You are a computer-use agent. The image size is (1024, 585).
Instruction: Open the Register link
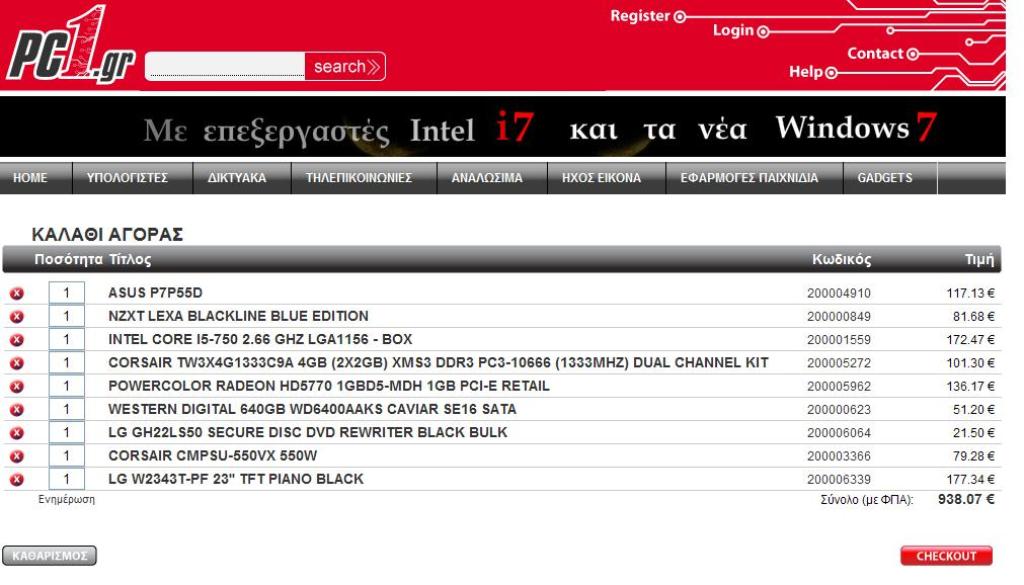click(x=647, y=16)
